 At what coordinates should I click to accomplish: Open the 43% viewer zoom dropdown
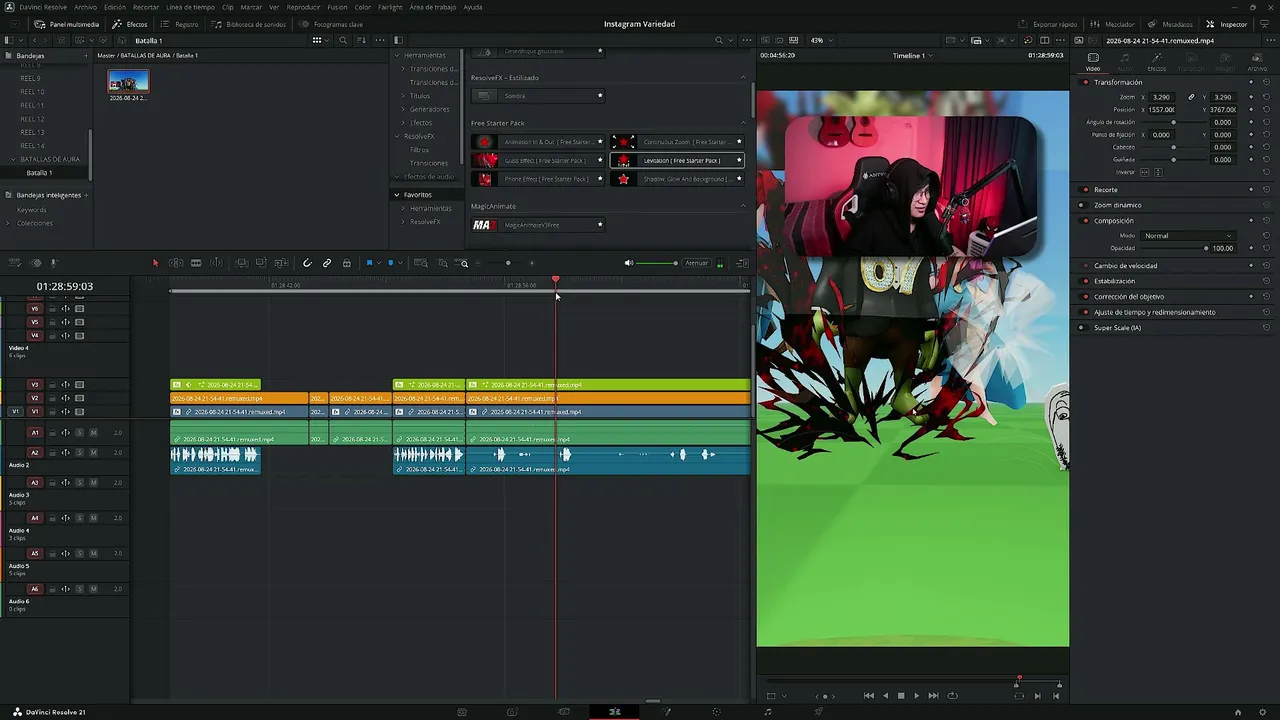coord(820,40)
